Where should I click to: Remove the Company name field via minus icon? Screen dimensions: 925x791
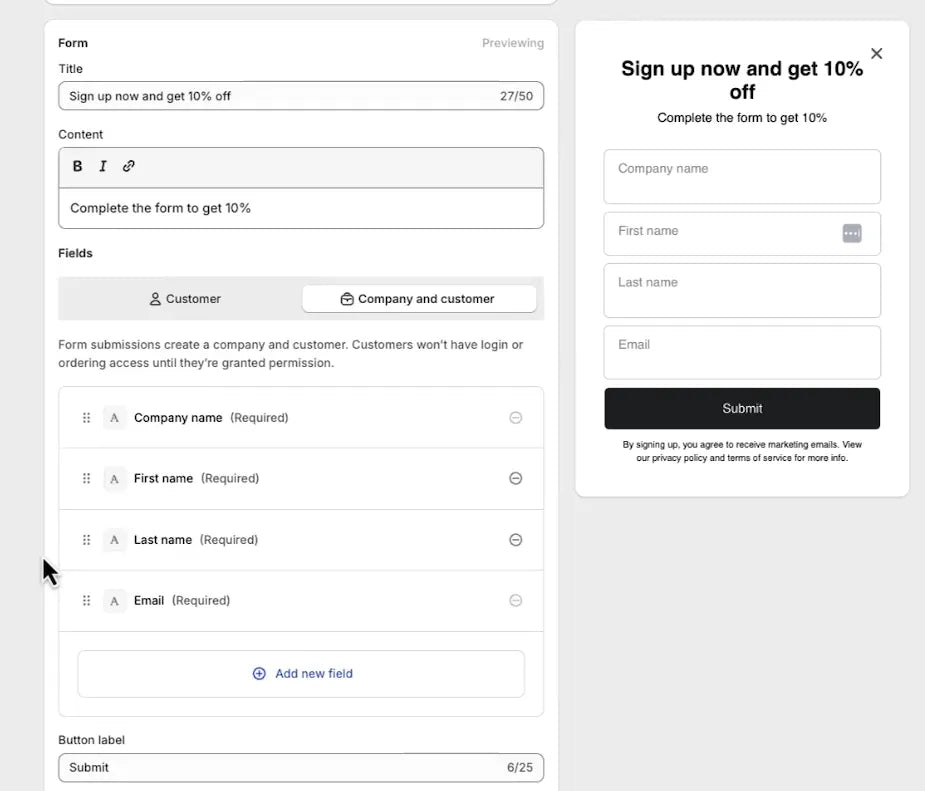point(516,417)
